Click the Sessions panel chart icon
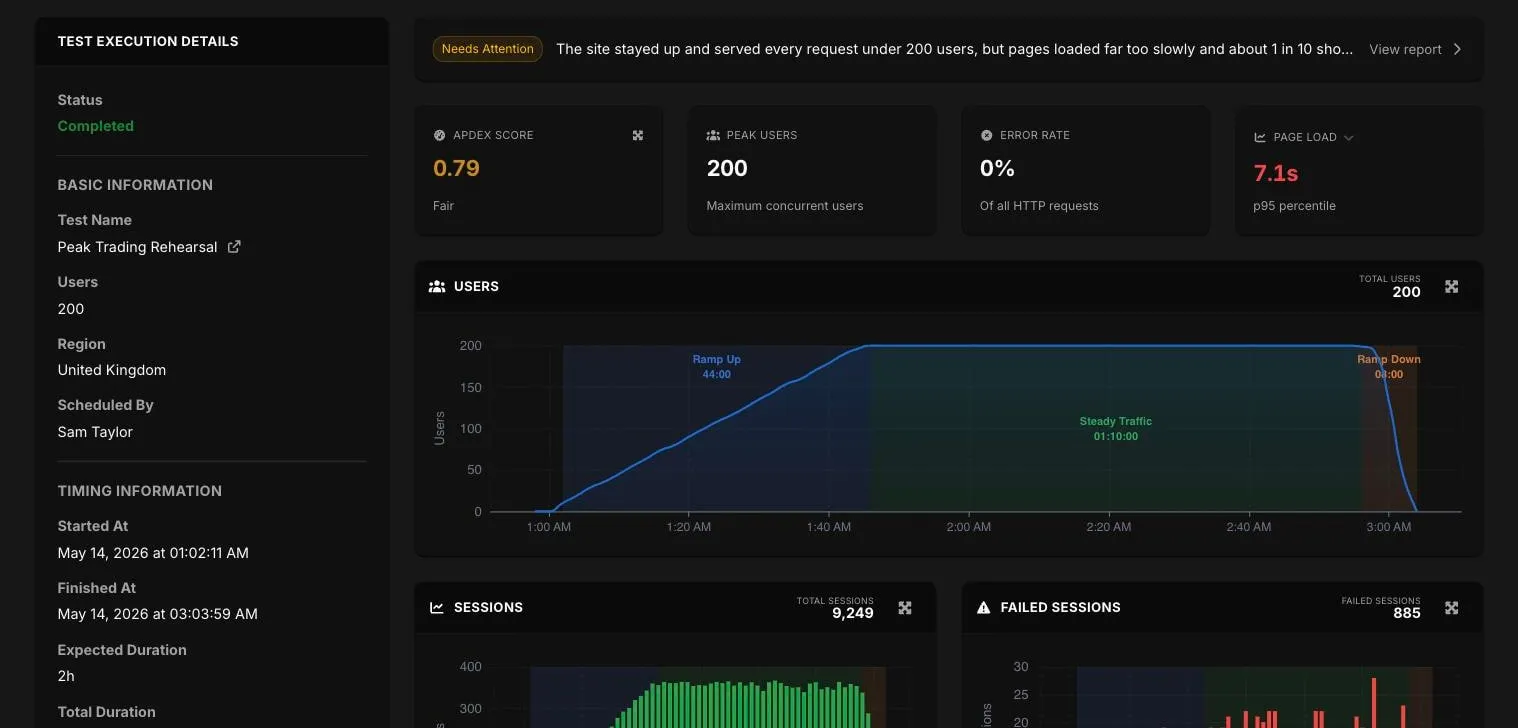Image resolution: width=1518 pixels, height=728 pixels. 437,607
